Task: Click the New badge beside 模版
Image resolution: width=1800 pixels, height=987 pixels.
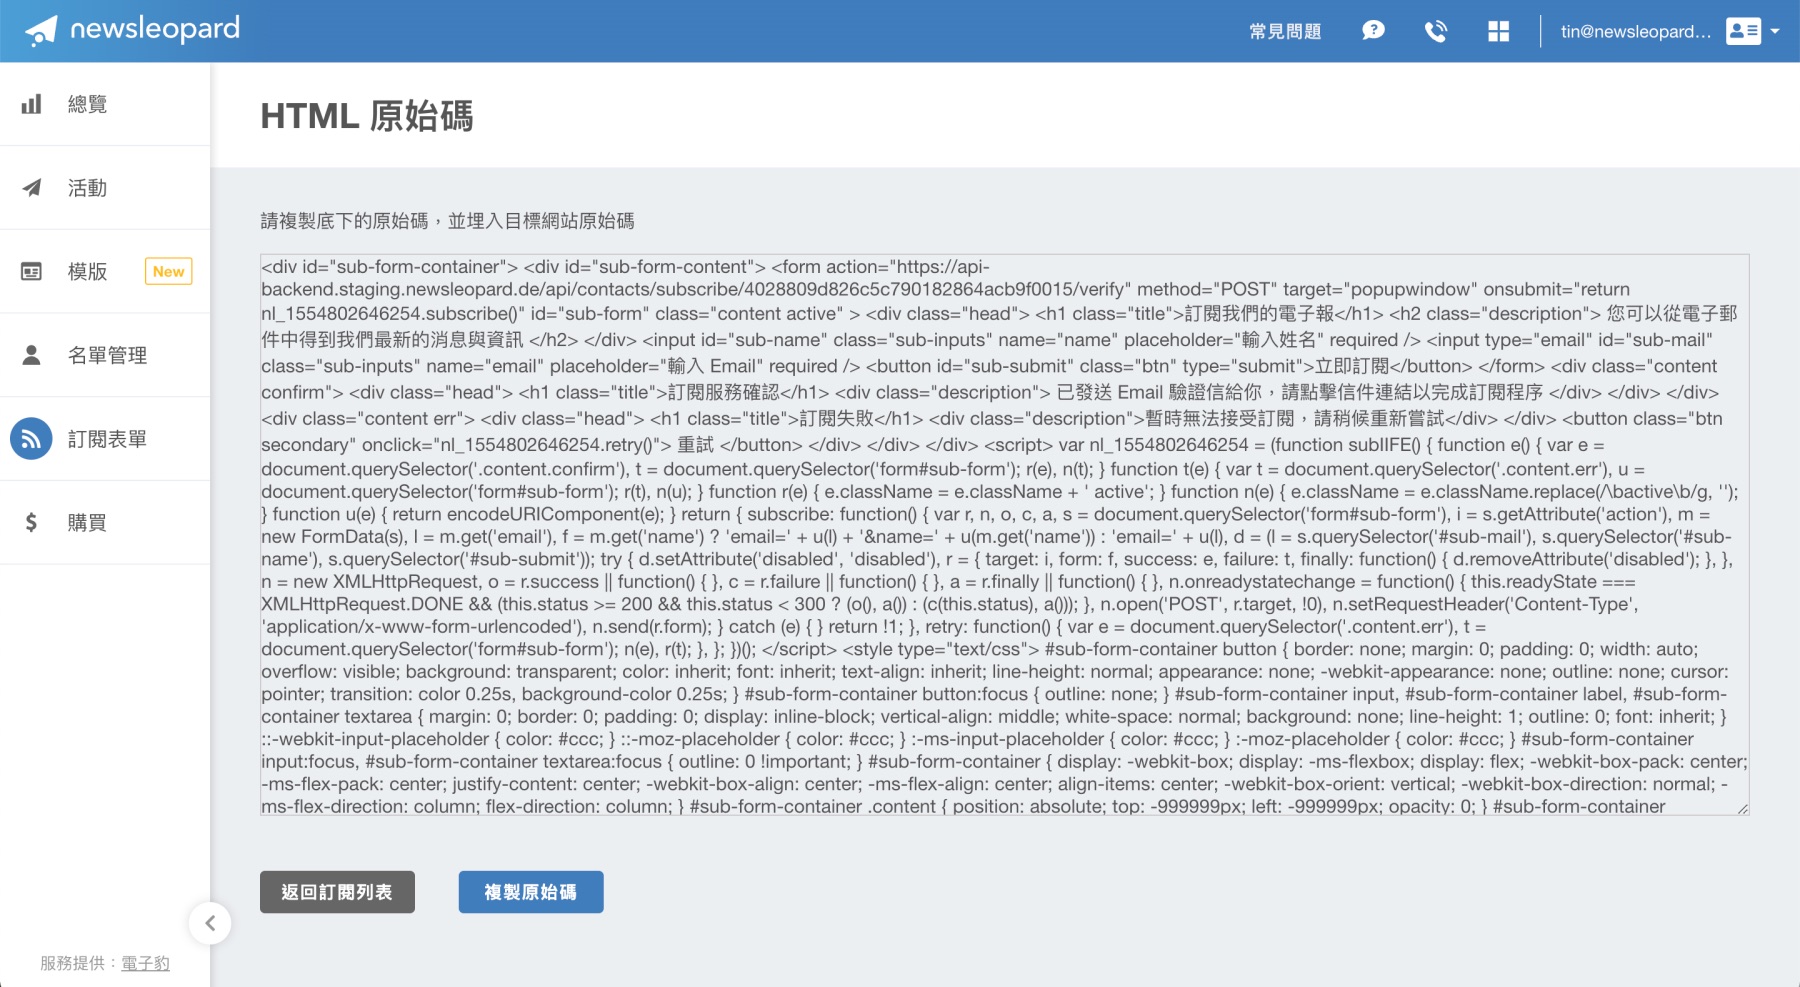Action: click(x=169, y=271)
